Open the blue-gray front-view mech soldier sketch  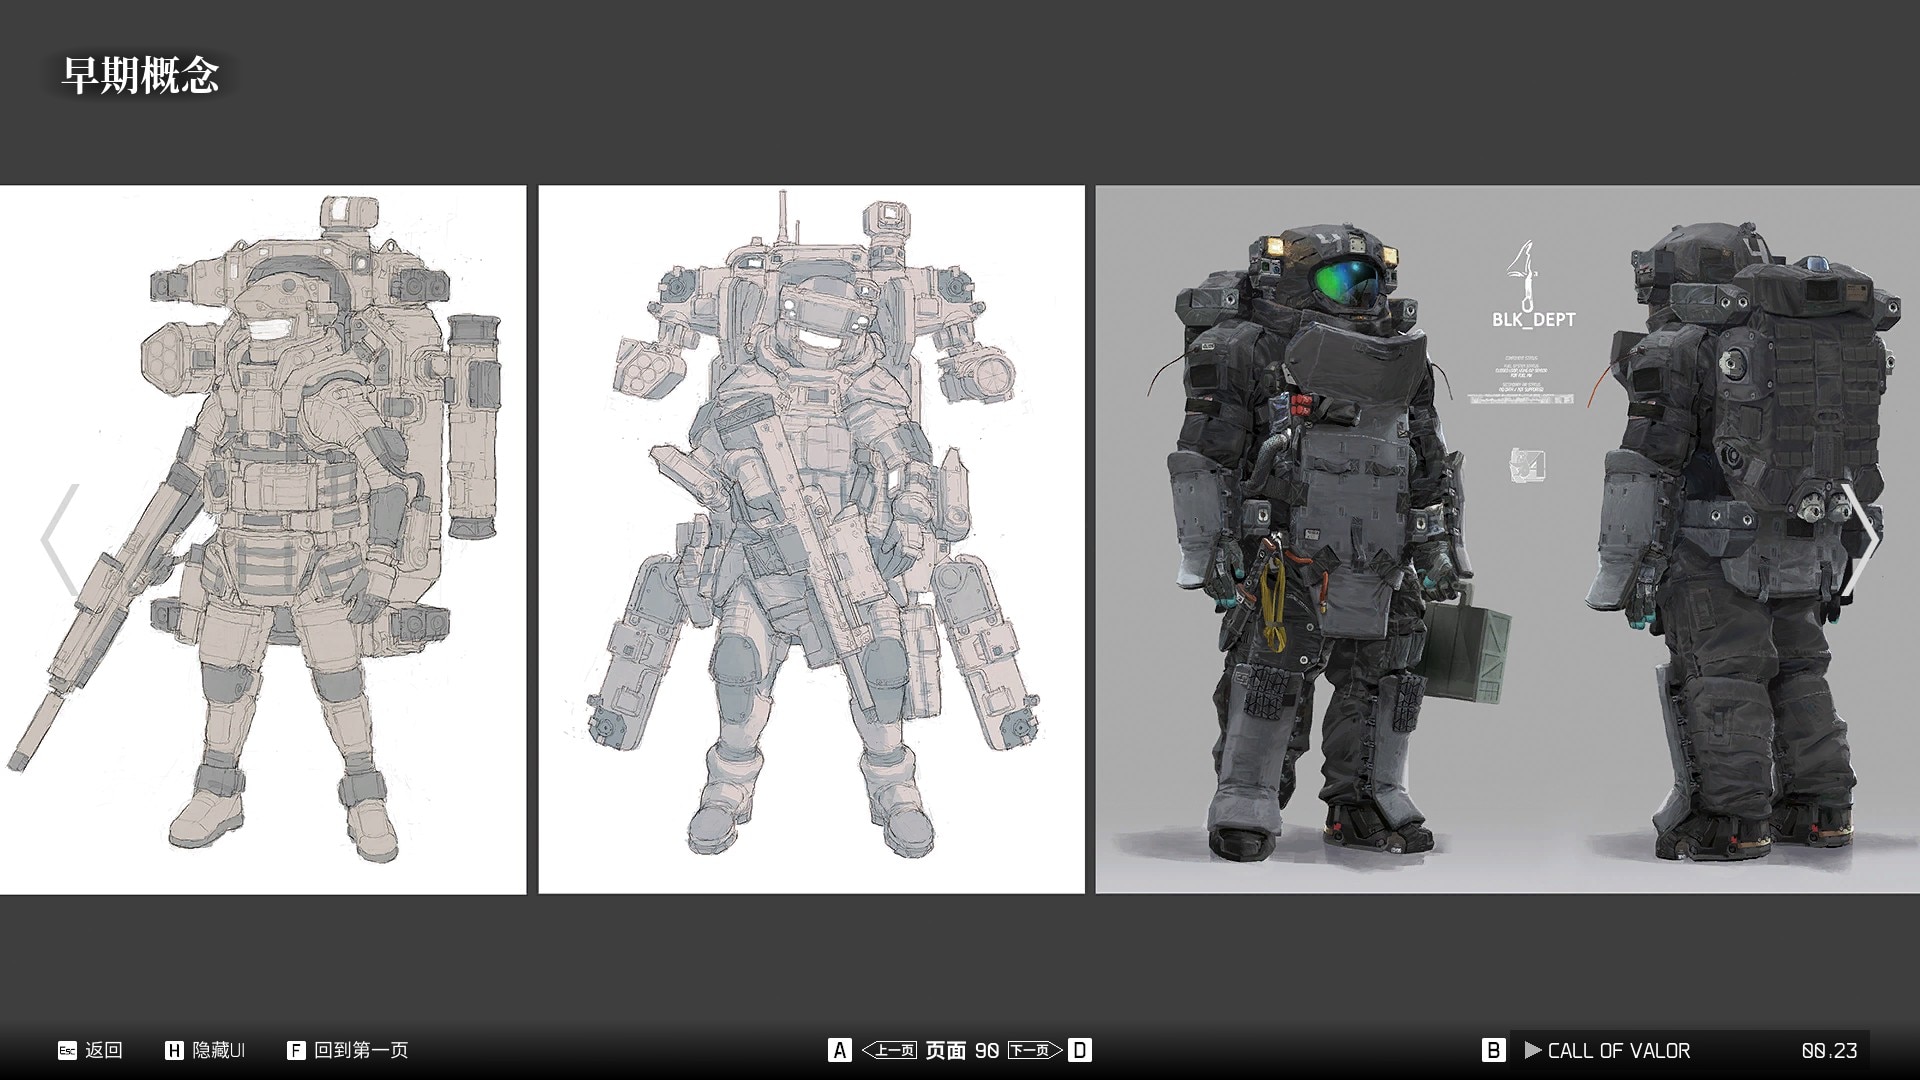coord(811,540)
